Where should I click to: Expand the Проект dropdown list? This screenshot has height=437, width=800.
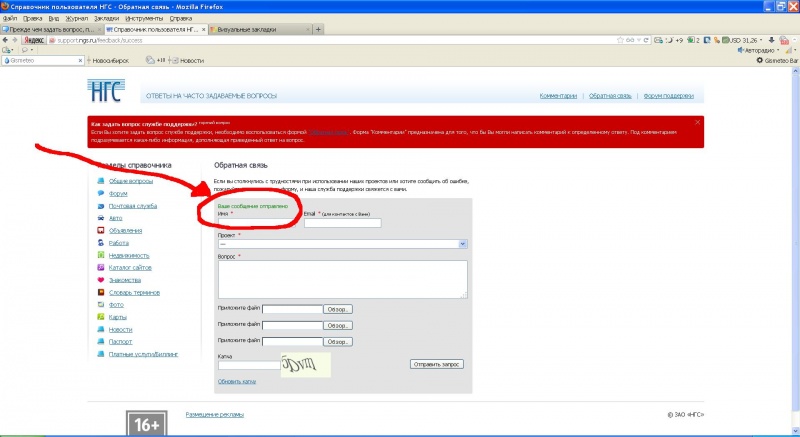point(463,243)
